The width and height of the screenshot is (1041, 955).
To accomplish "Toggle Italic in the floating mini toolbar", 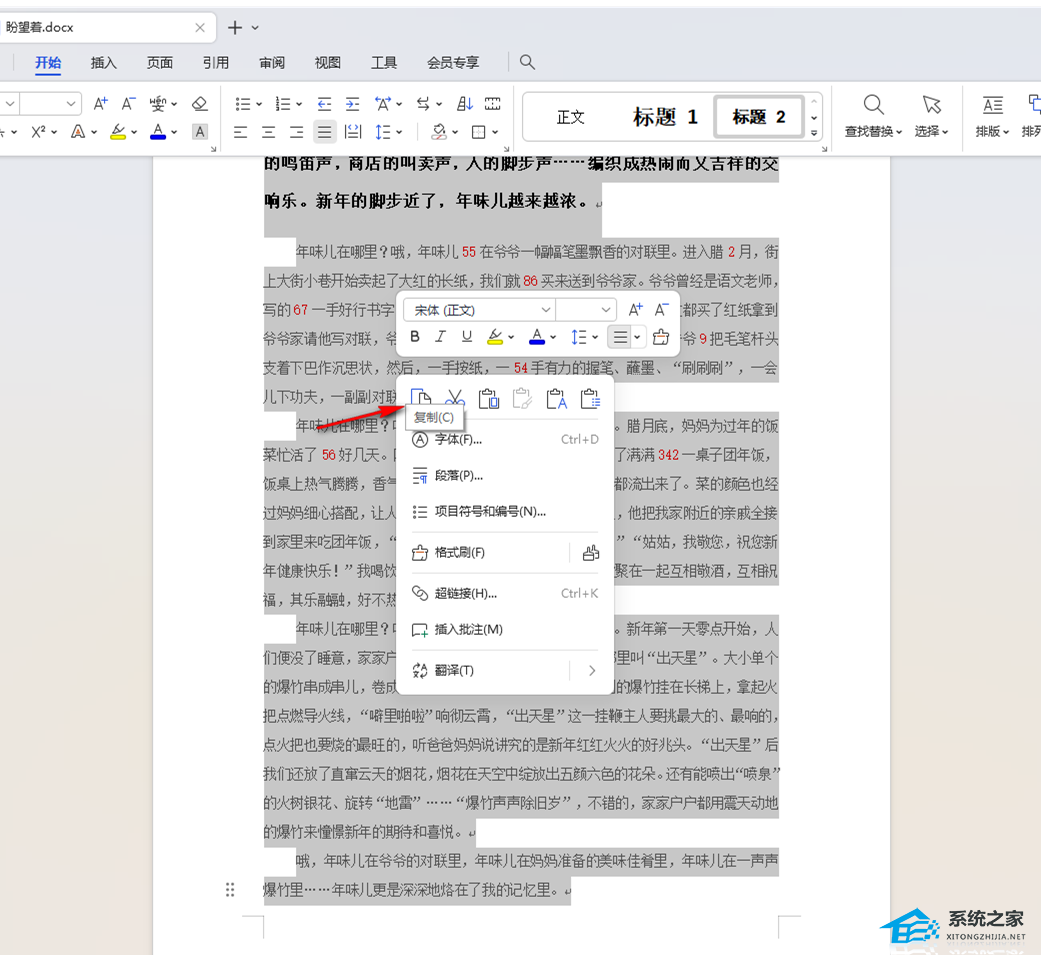I will [x=440, y=337].
